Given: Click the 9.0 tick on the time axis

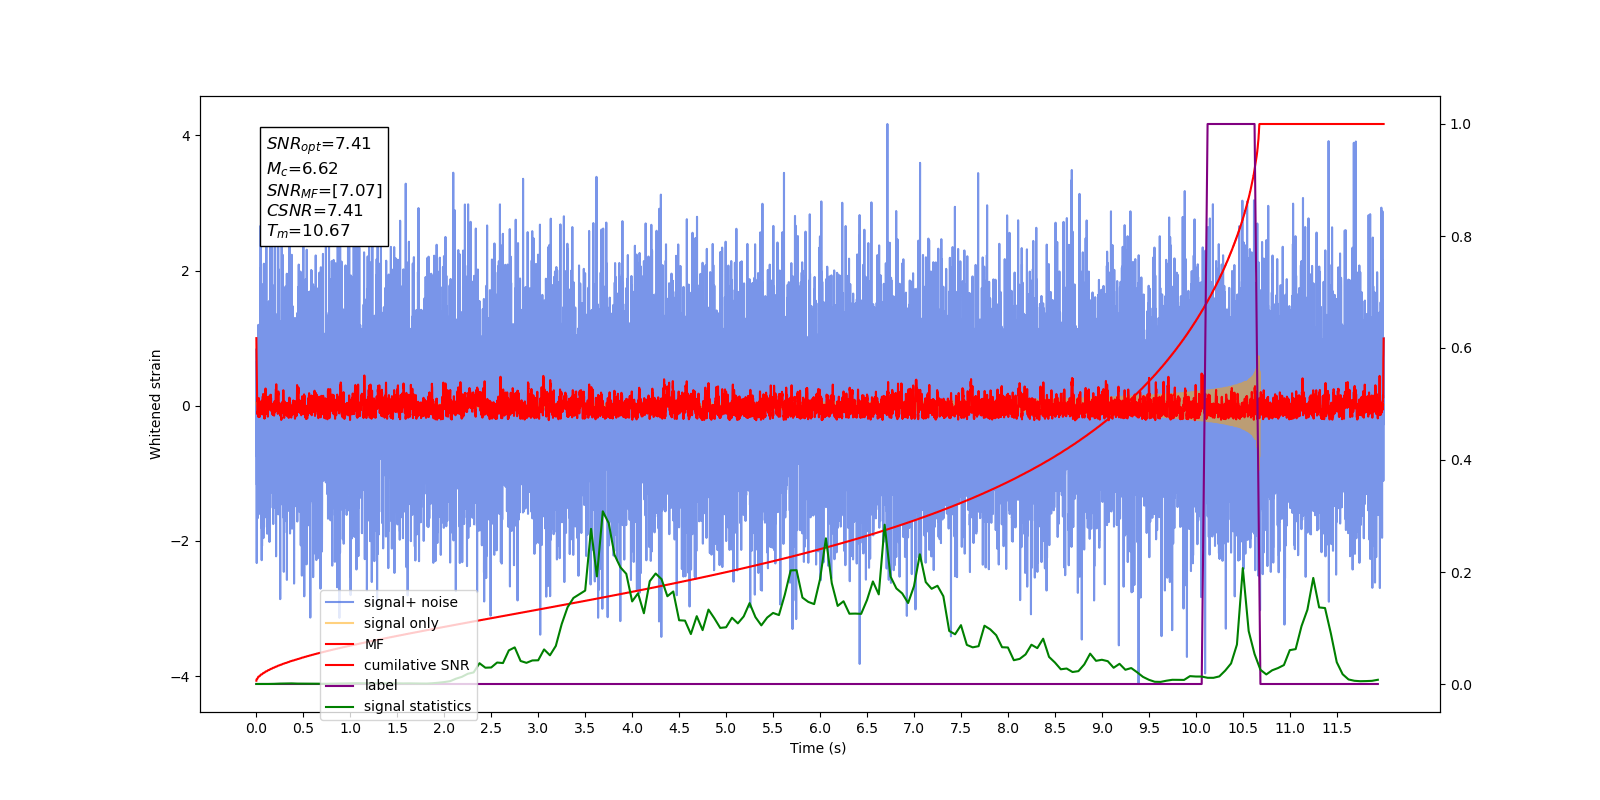Looking at the screenshot, I should (x=1102, y=728).
